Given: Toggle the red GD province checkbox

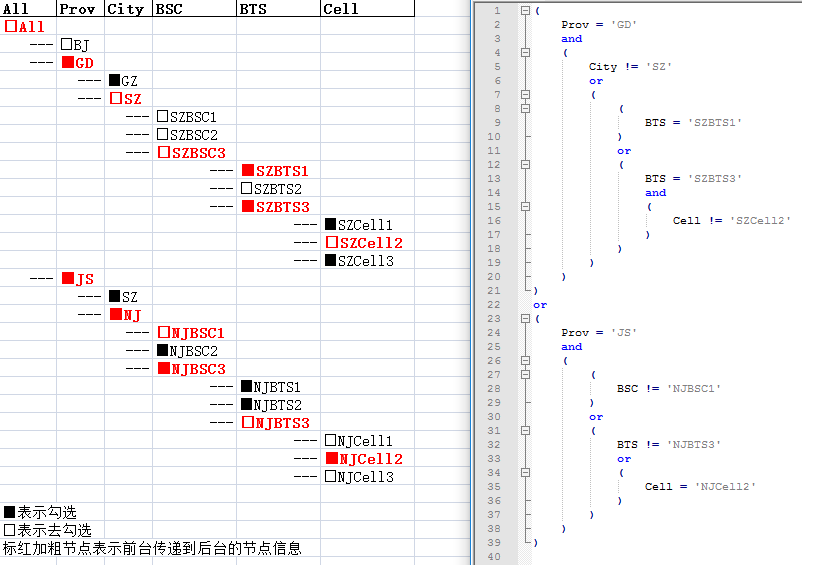Looking at the screenshot, I should [68, 62].
